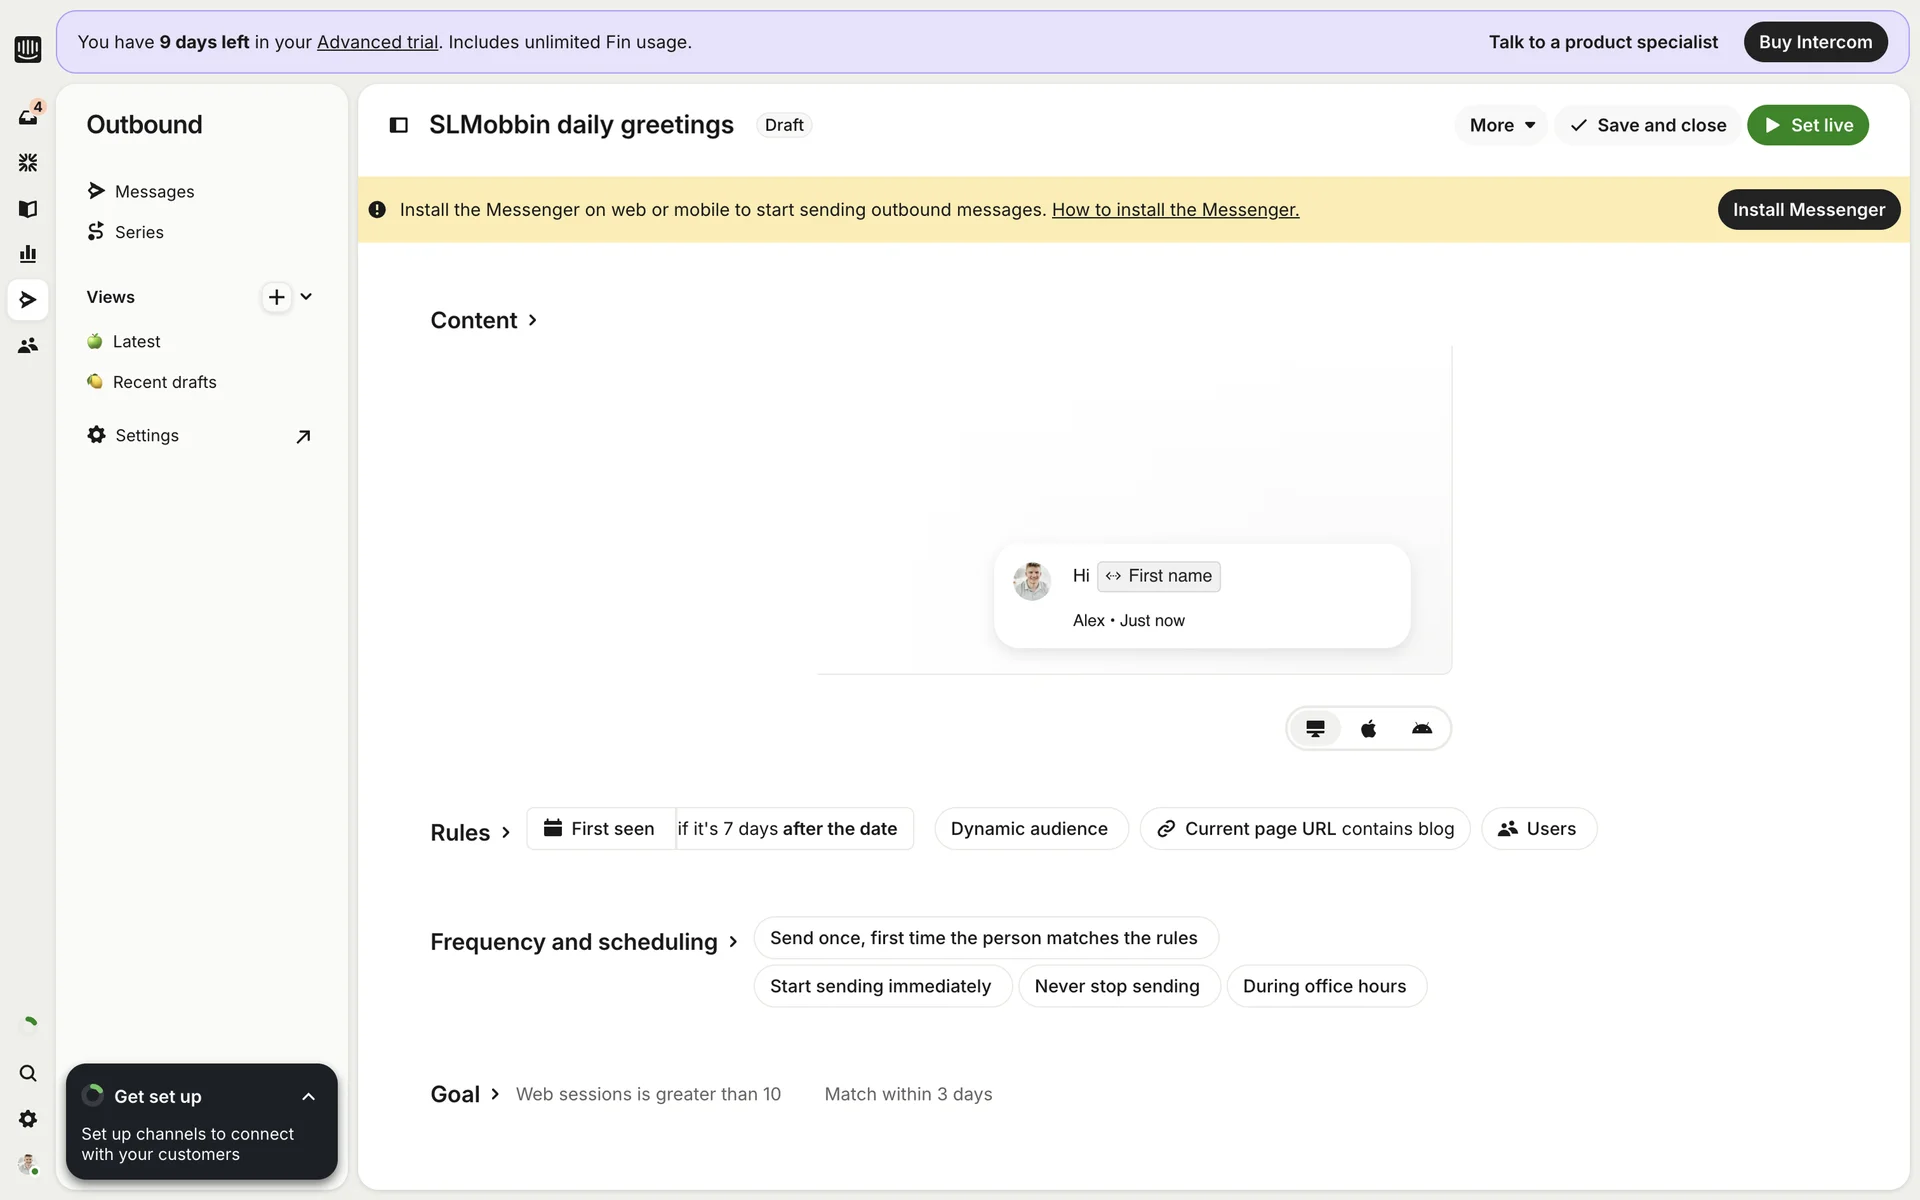This screenshot has width=1920, height=1200.
Task: Open Series in Outbound sidebar
Action: tap(139, 232)
